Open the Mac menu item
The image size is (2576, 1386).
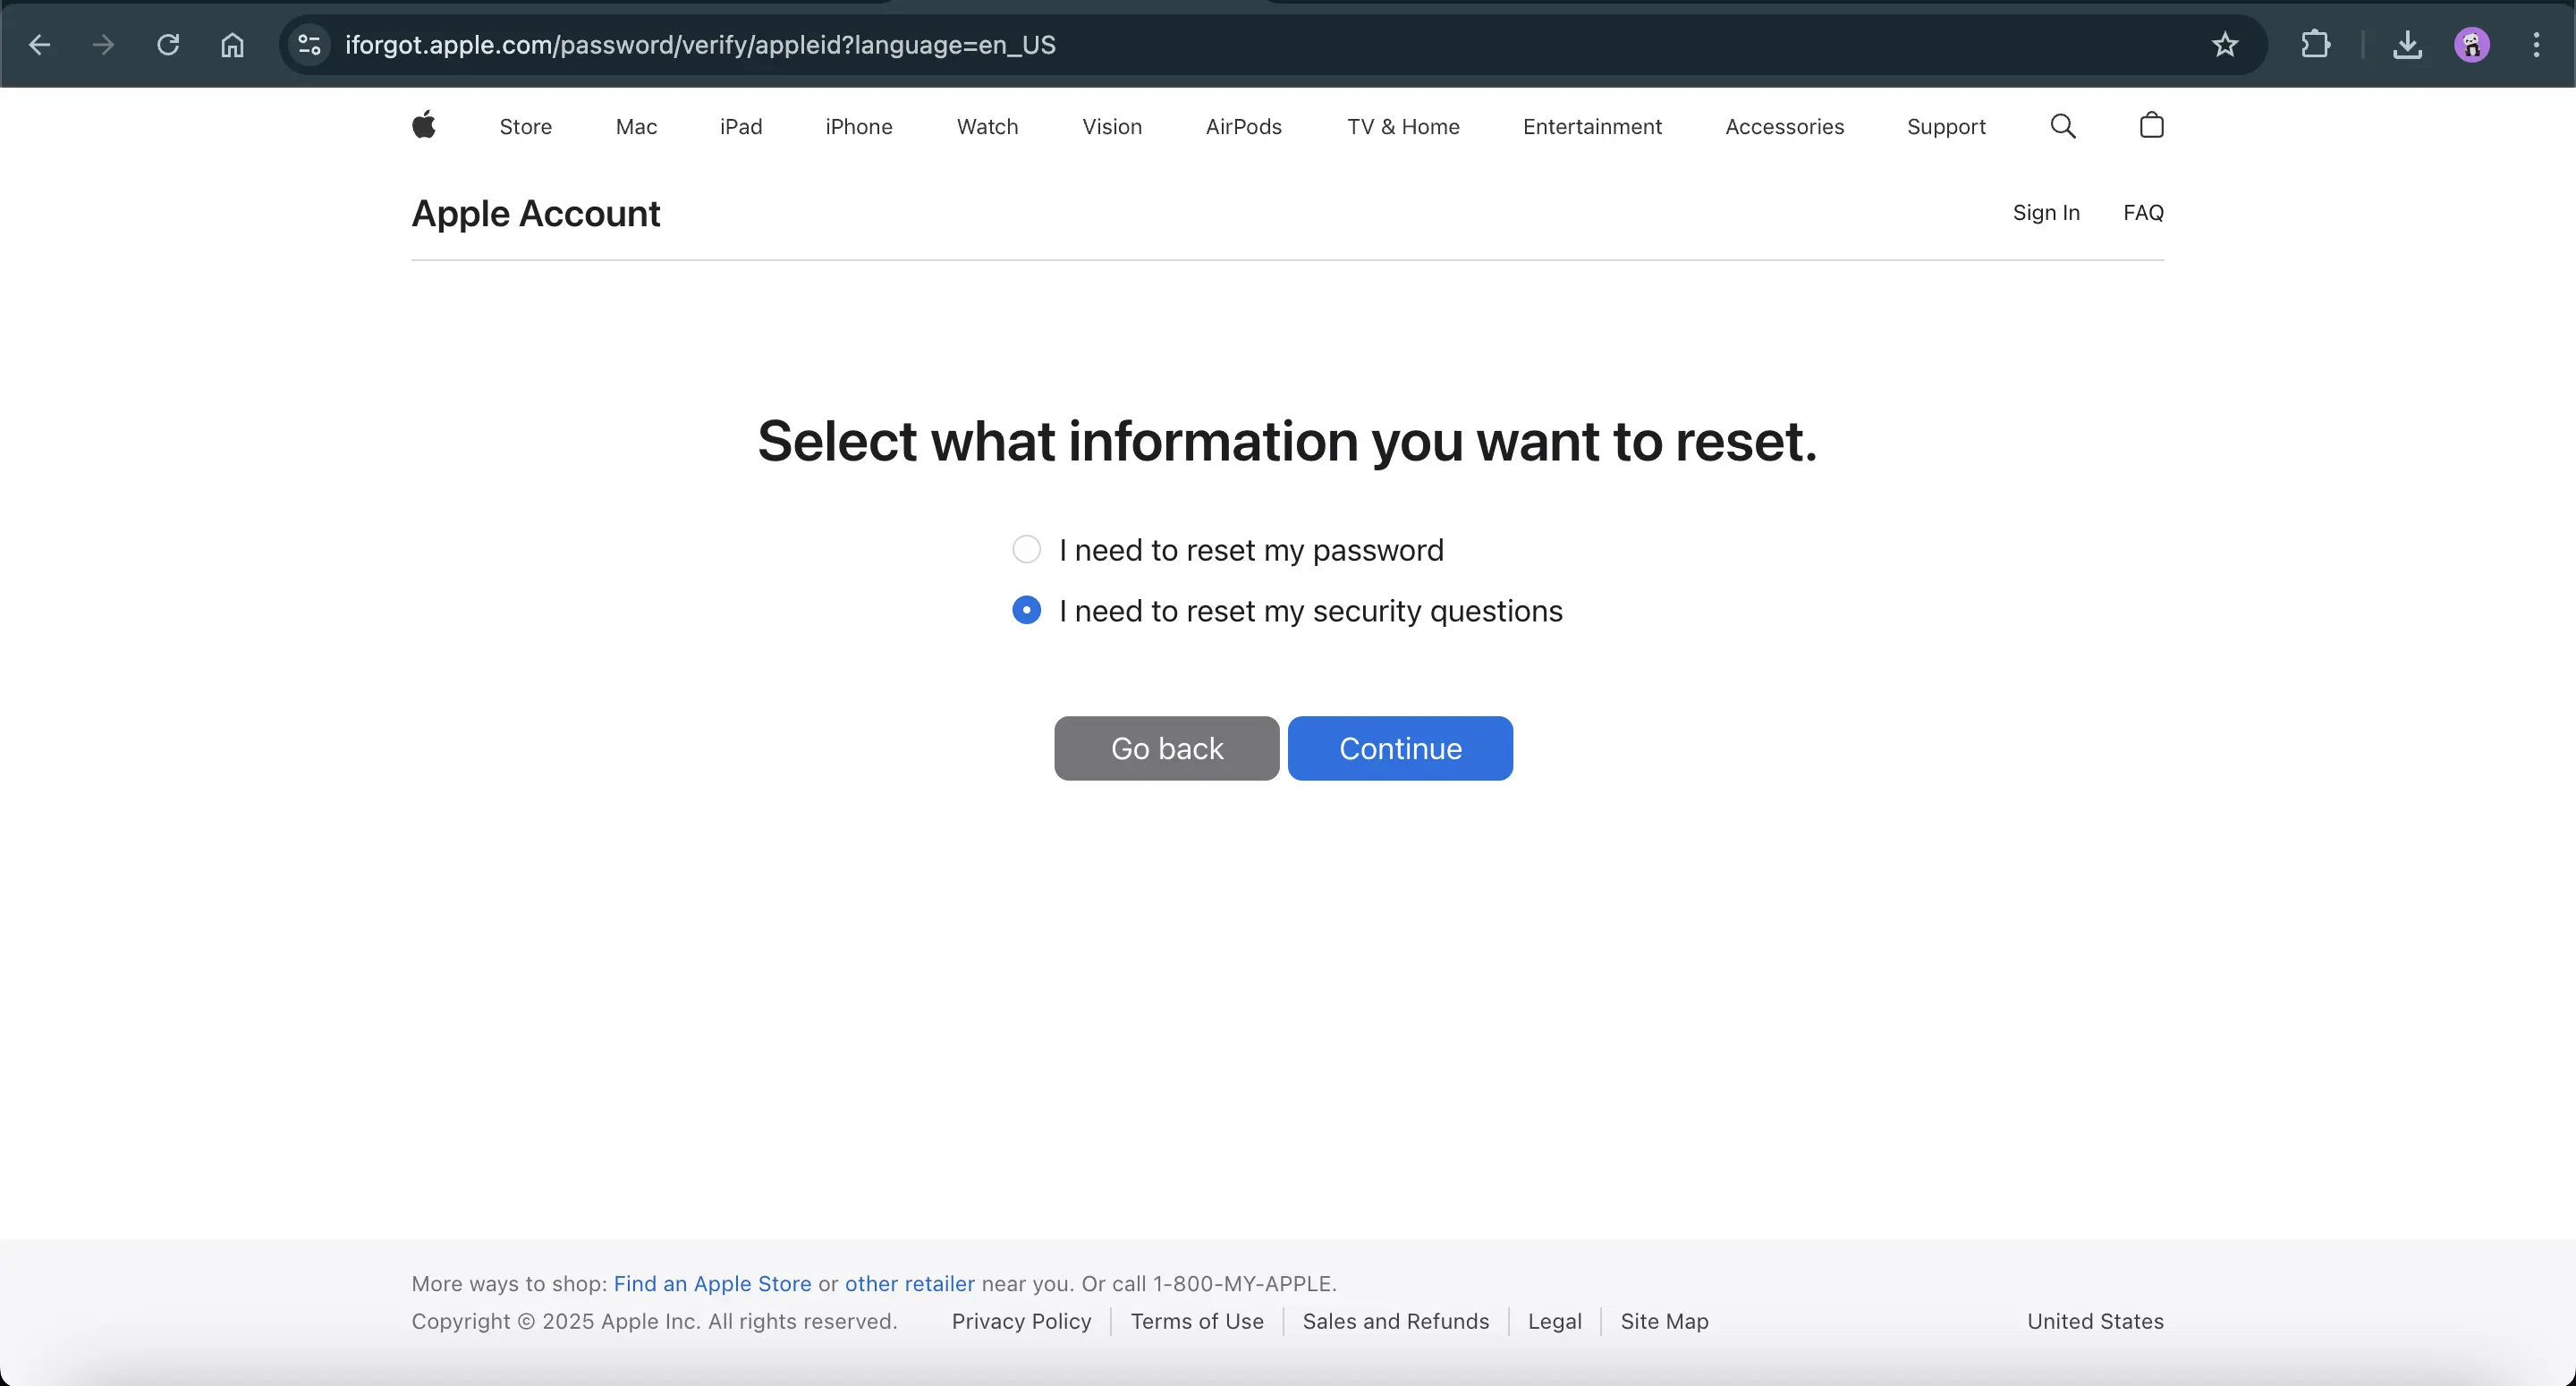[x=636, y=127]
